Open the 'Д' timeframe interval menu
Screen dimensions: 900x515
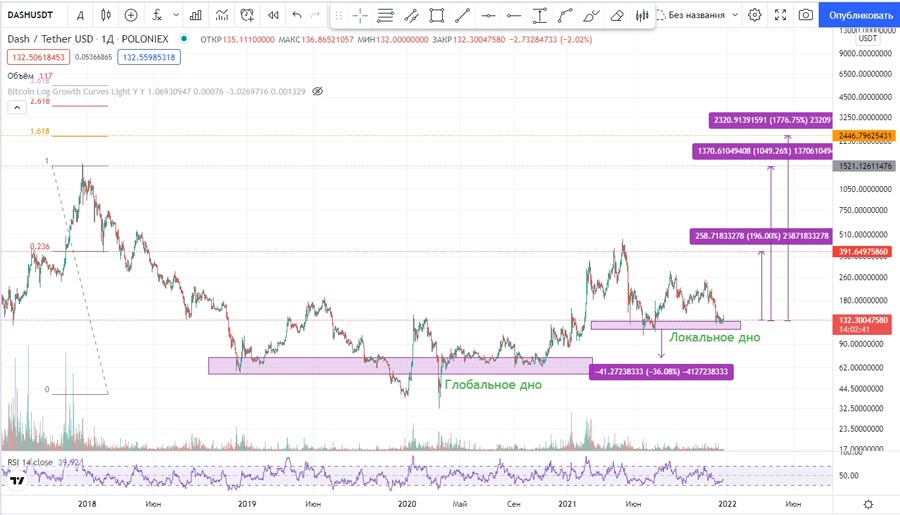(x=80, y=15)
